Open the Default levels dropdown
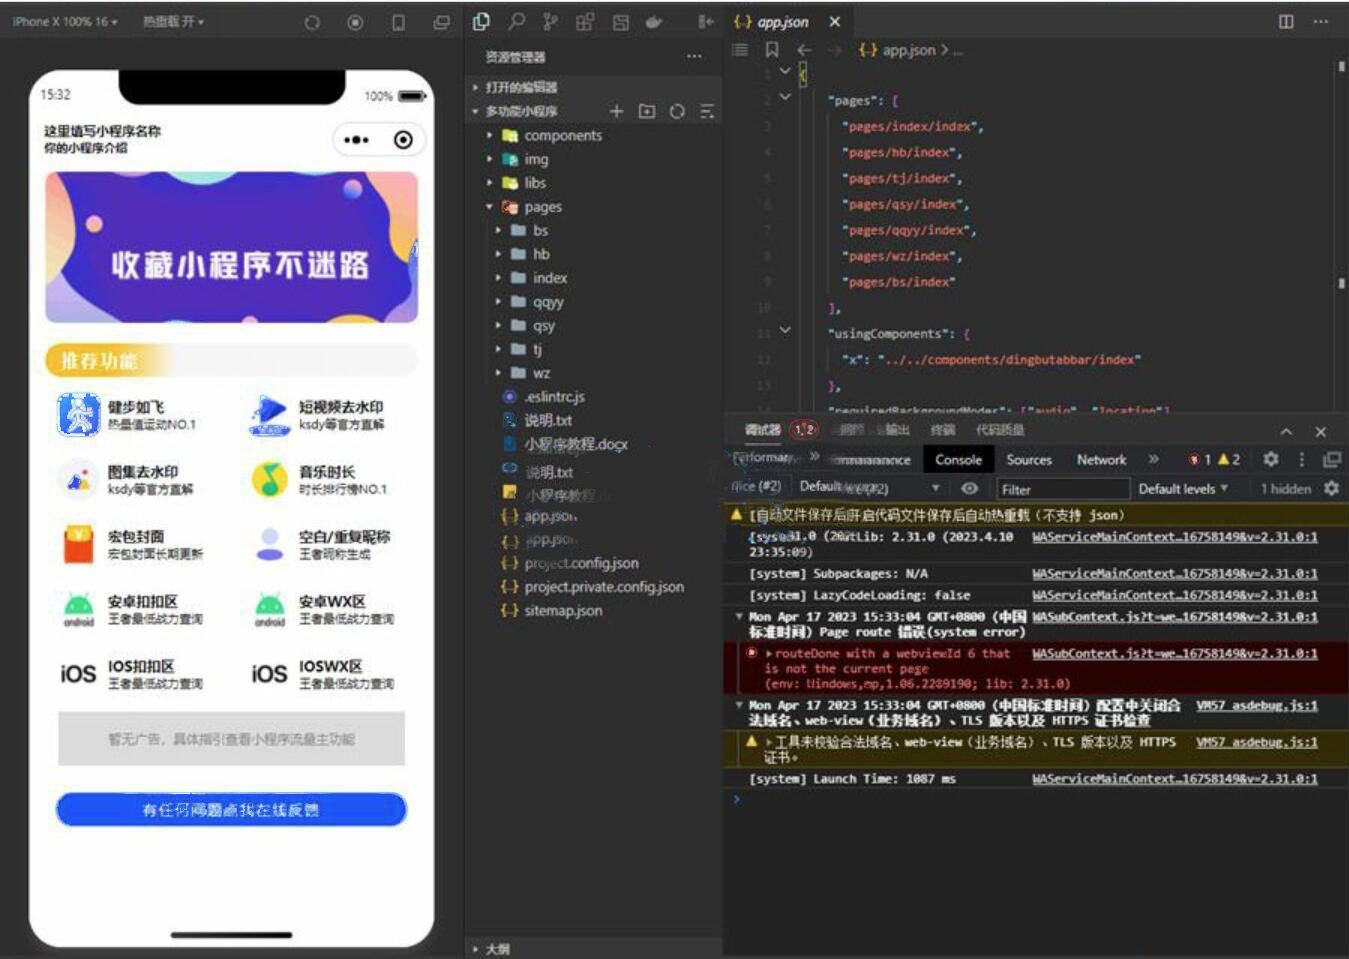This screenshot has height=959, width=1349. (1183, 488)
